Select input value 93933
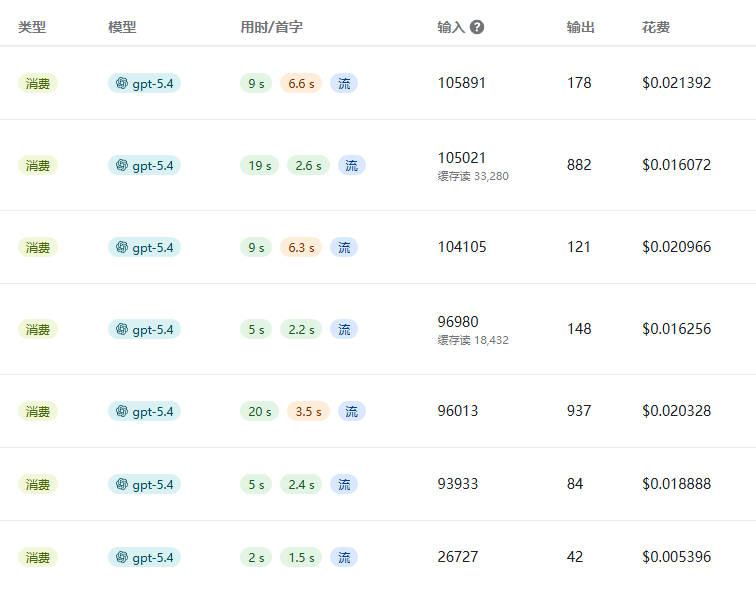The height and width of the screenshot is (605, 756). [x=458, y=484]
